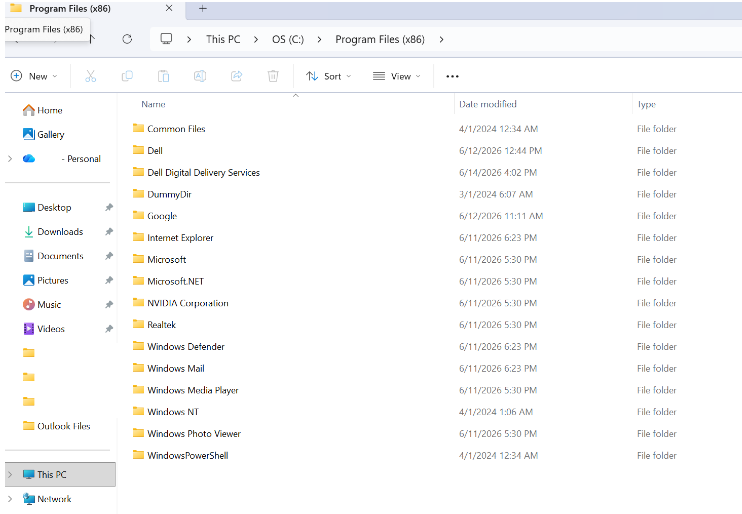Open Outlook Files in sidebar
Viewport: 742px width, 514px height.
click(x=56, y=426)
